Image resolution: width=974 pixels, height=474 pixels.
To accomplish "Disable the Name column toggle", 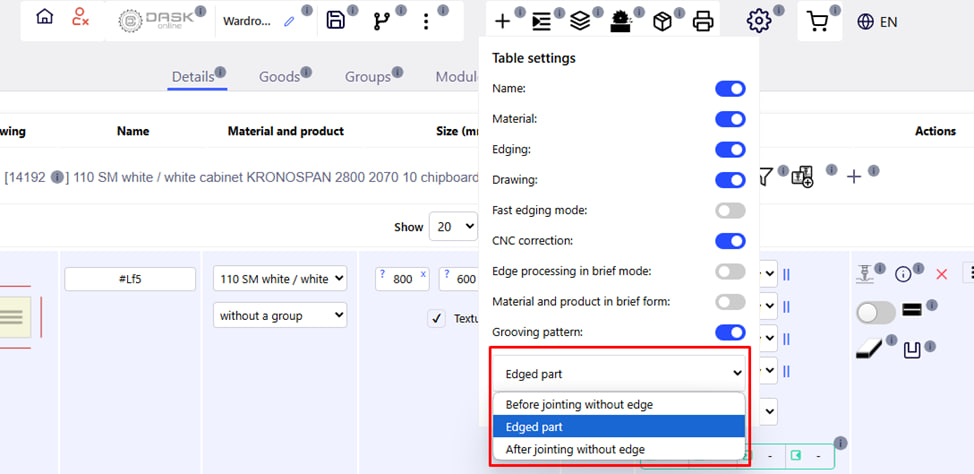I will point(730,89).
